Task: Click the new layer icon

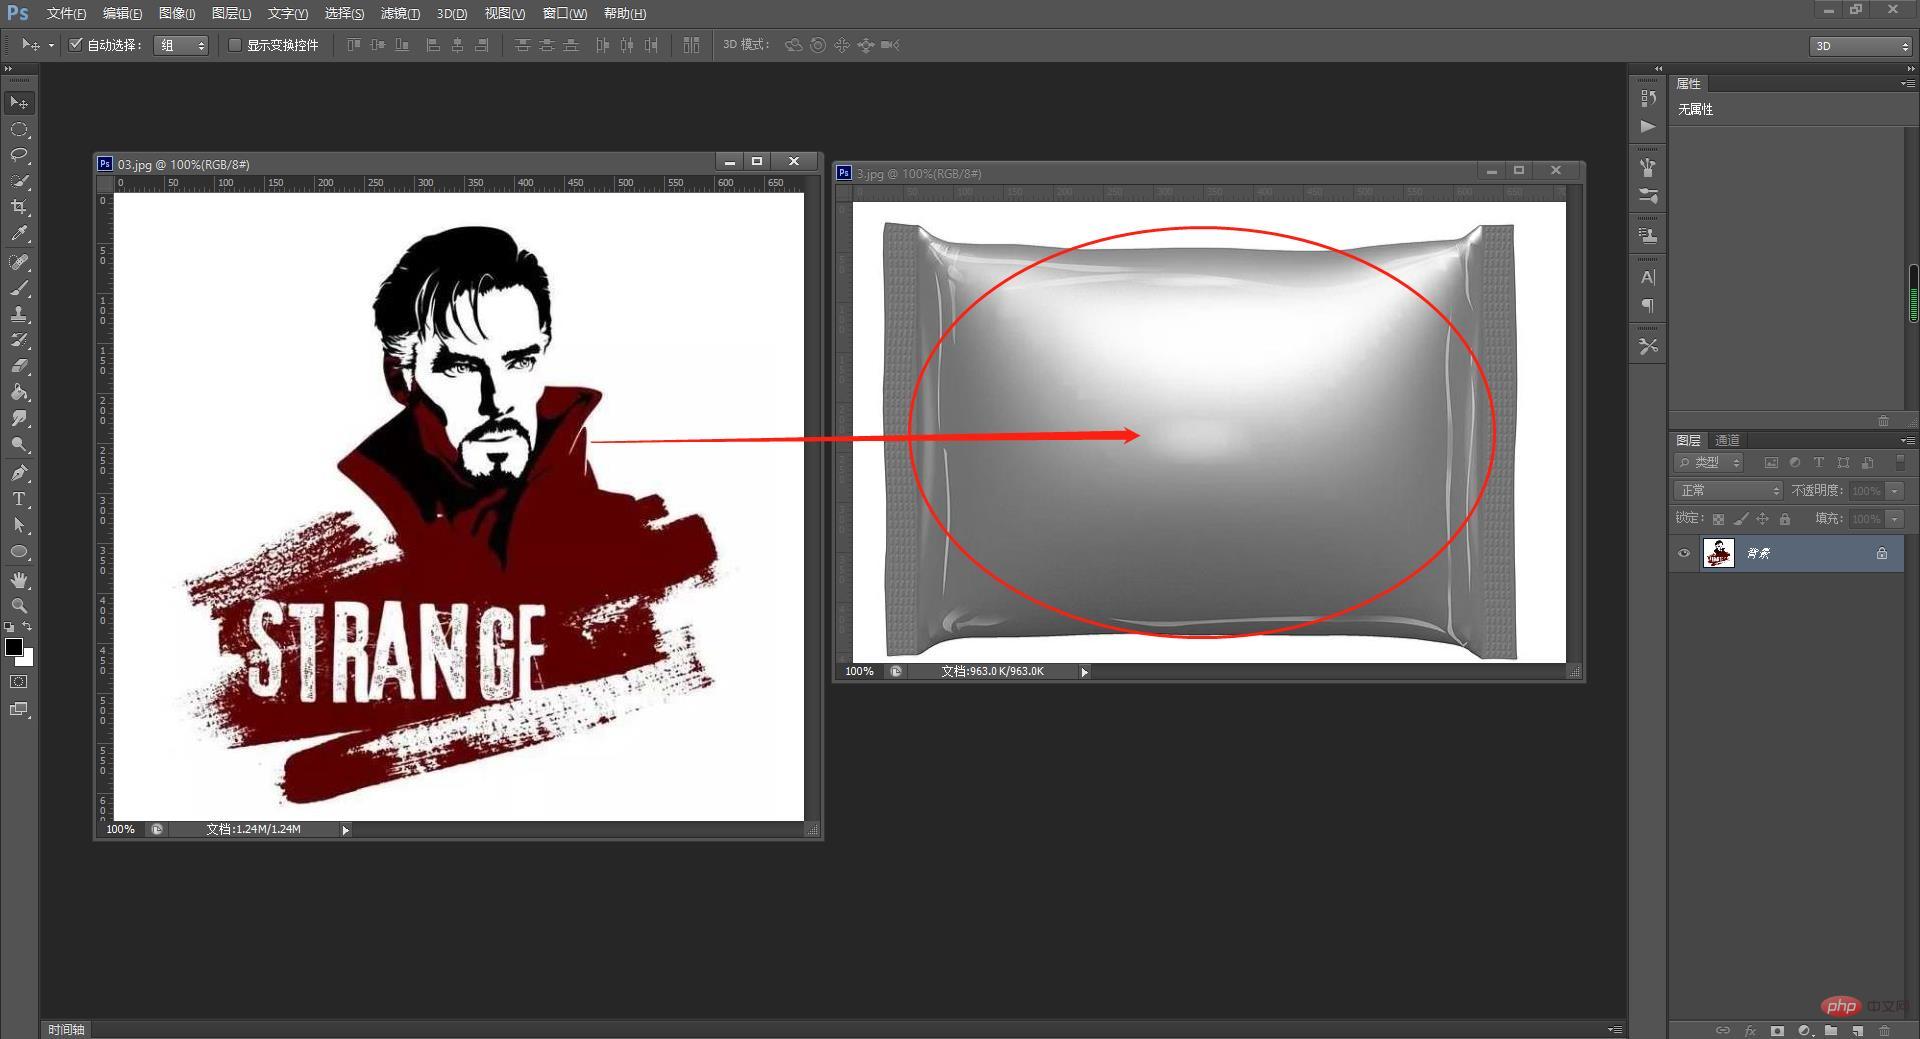Action: 1857,1030
